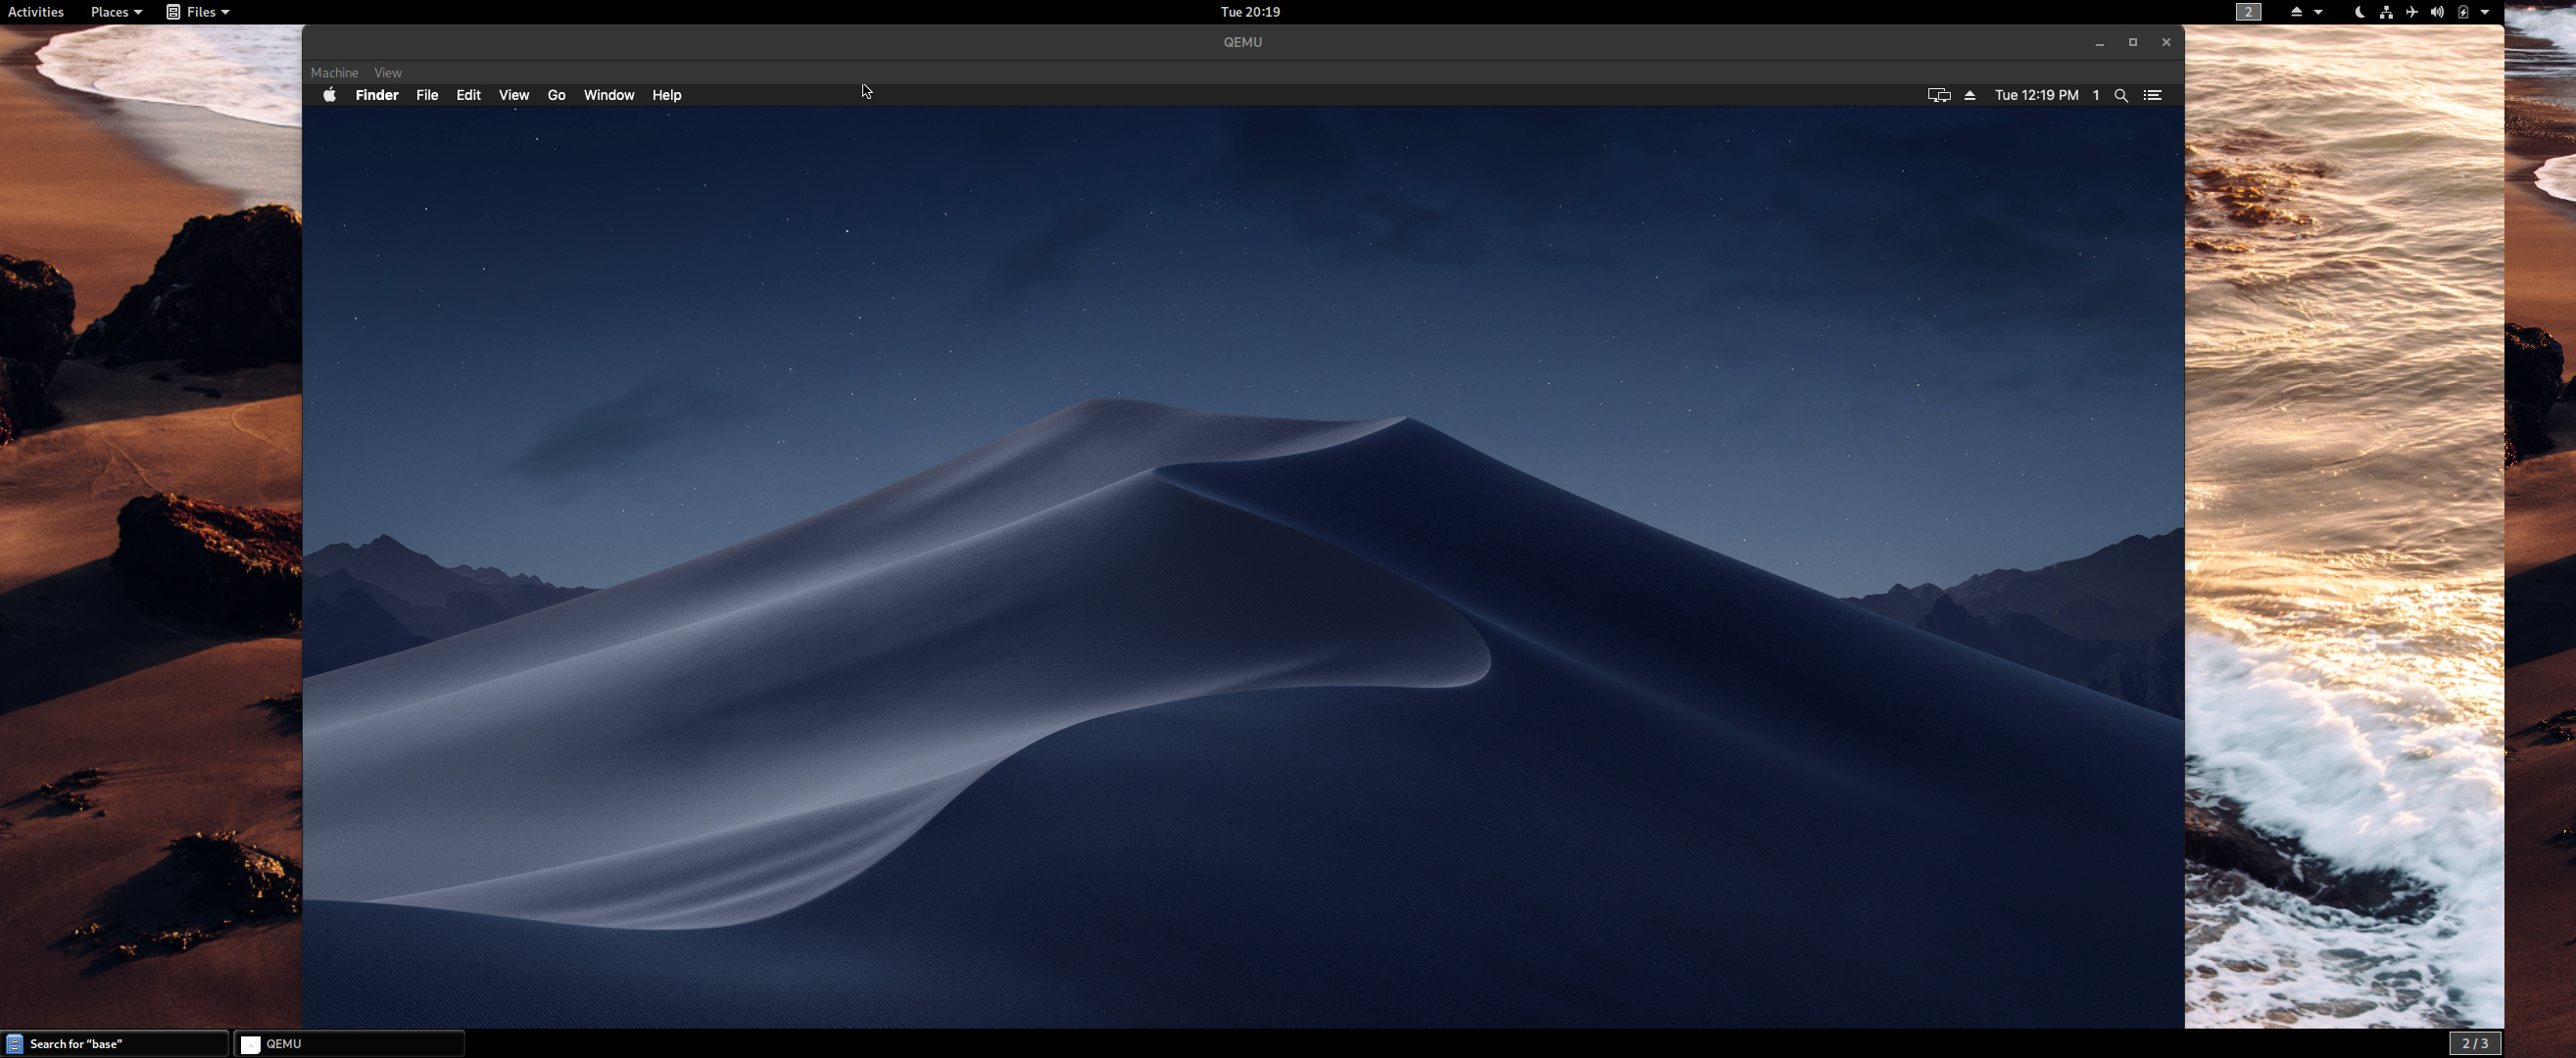This screenshot has width=2576, height=1058.
Task: Open the macOS Edit menu
Action: 468,95
